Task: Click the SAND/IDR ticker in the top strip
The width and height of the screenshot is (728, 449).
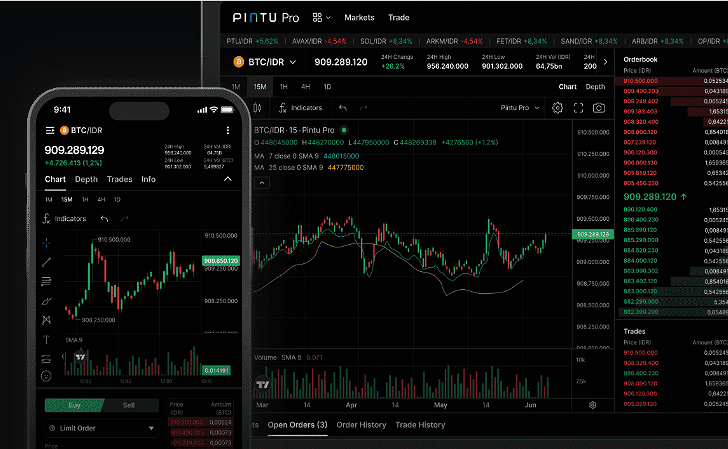Action: (x=589, y=41)
